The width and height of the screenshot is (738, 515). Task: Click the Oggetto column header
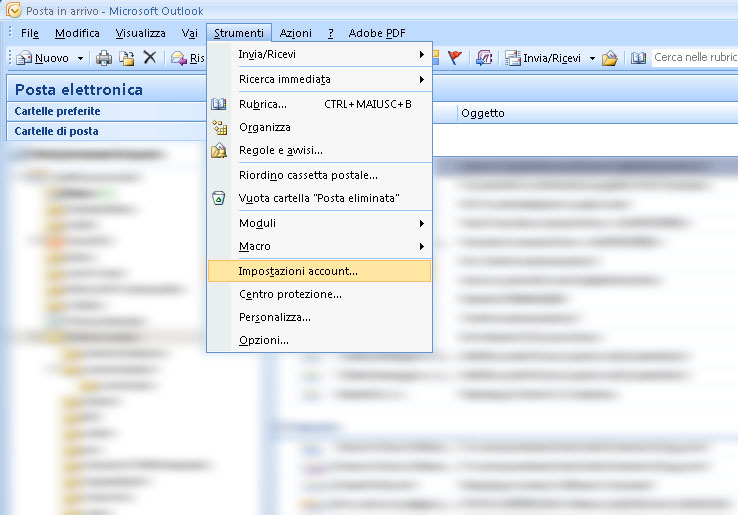coord(483,113)
